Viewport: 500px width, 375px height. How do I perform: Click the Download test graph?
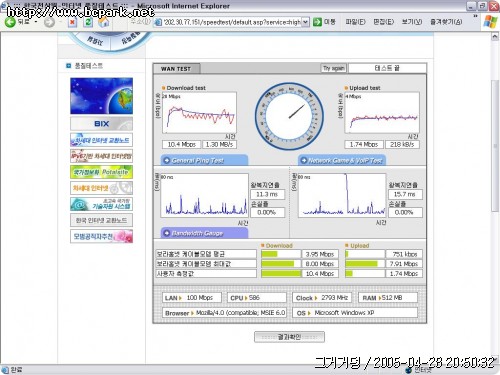(x=199, y=113)
